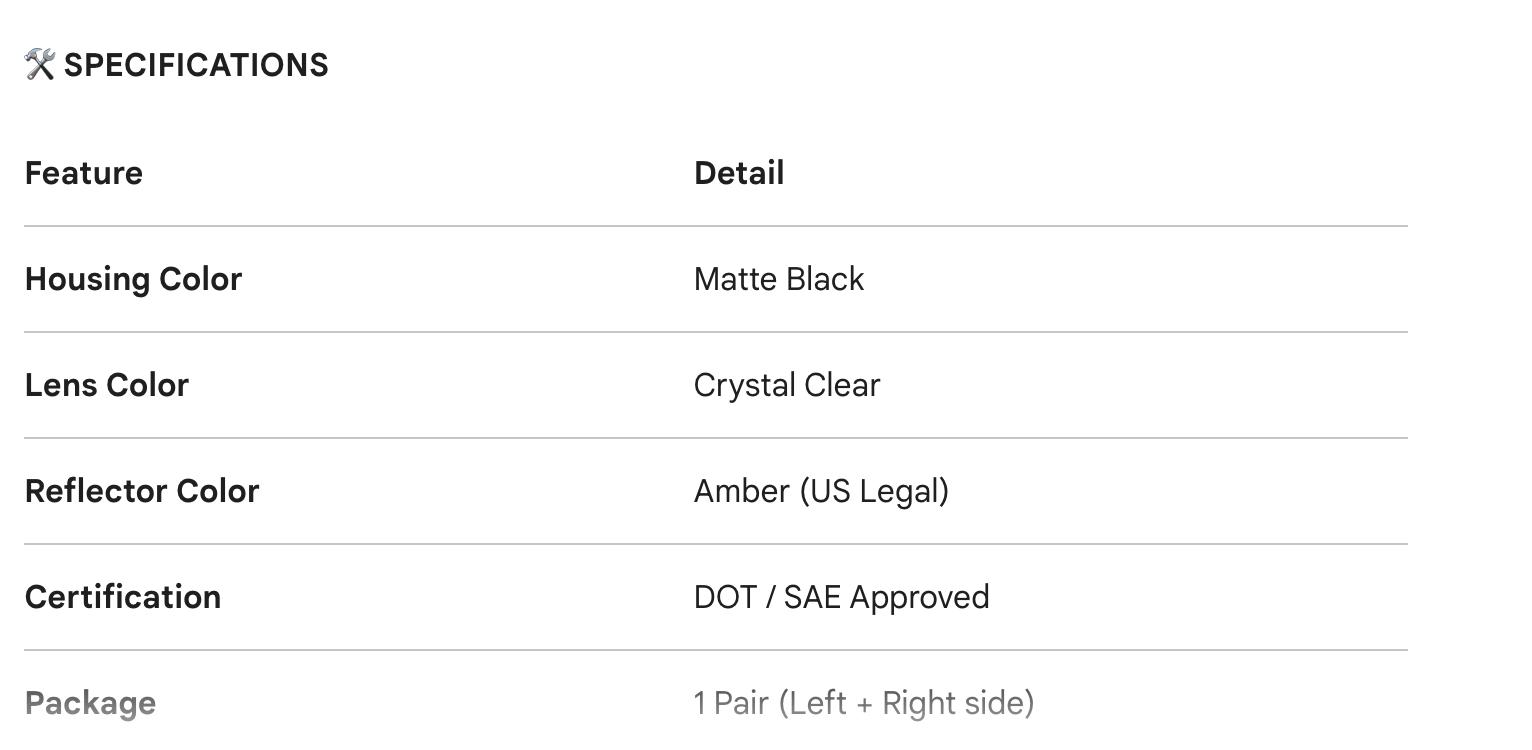Click the divider line below Certification row
The width and height of the screenshot is (1532, 750).
tap(715, 650)
